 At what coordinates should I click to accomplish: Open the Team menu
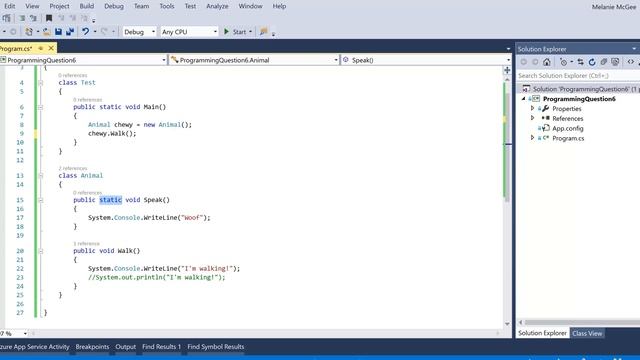pyautogui.click(x=141, y=6)
